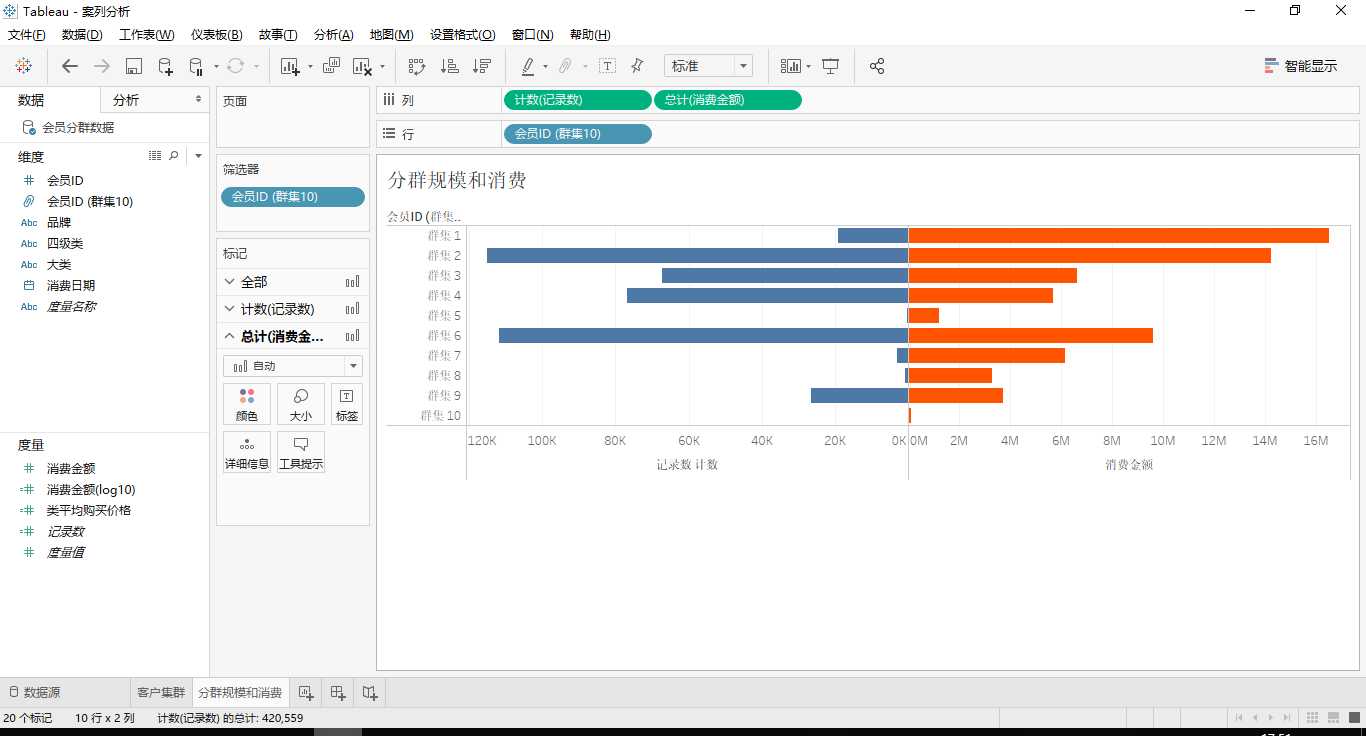
Task: Click the undo back arrow
Action: [x=69, y=66]
